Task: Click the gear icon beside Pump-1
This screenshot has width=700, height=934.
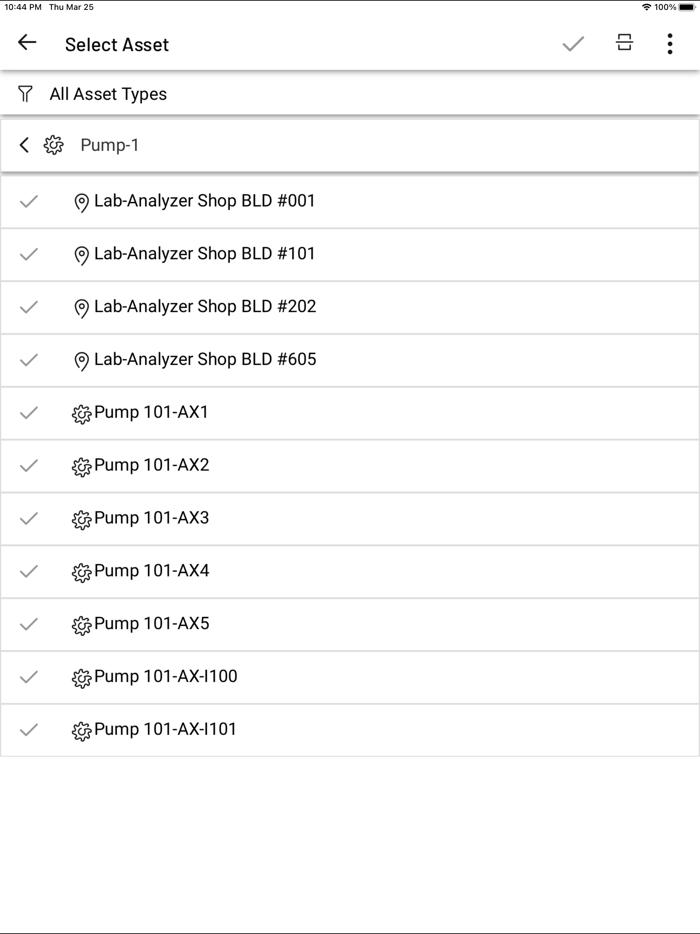Action: tap(54, 146)
